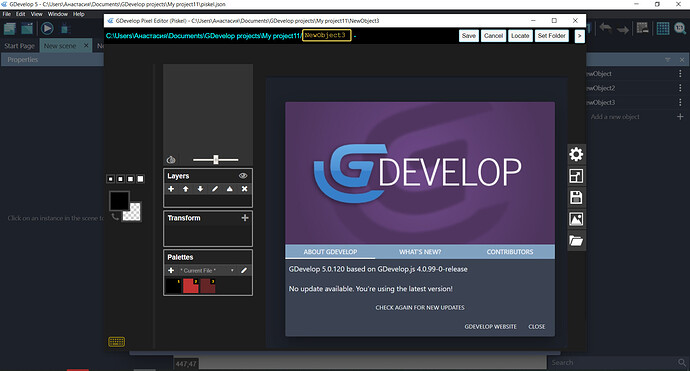Delete selected layer with X icon

pyautogui.click(x=244, y=189)
